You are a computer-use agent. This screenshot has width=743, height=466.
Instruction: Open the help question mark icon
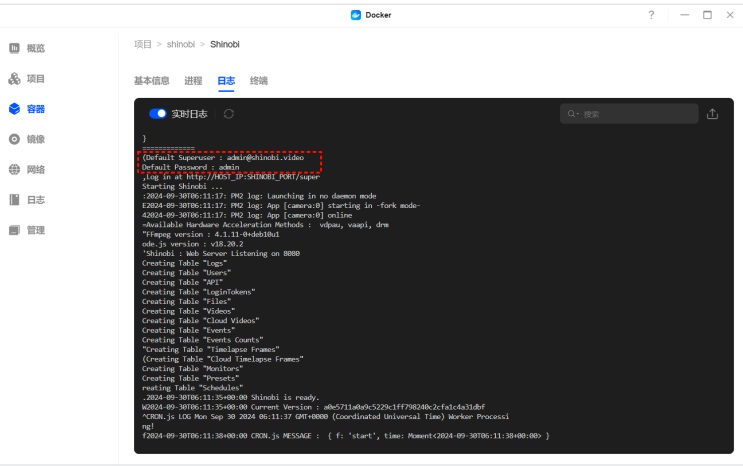pyautogui.click(x=651, y=15)
